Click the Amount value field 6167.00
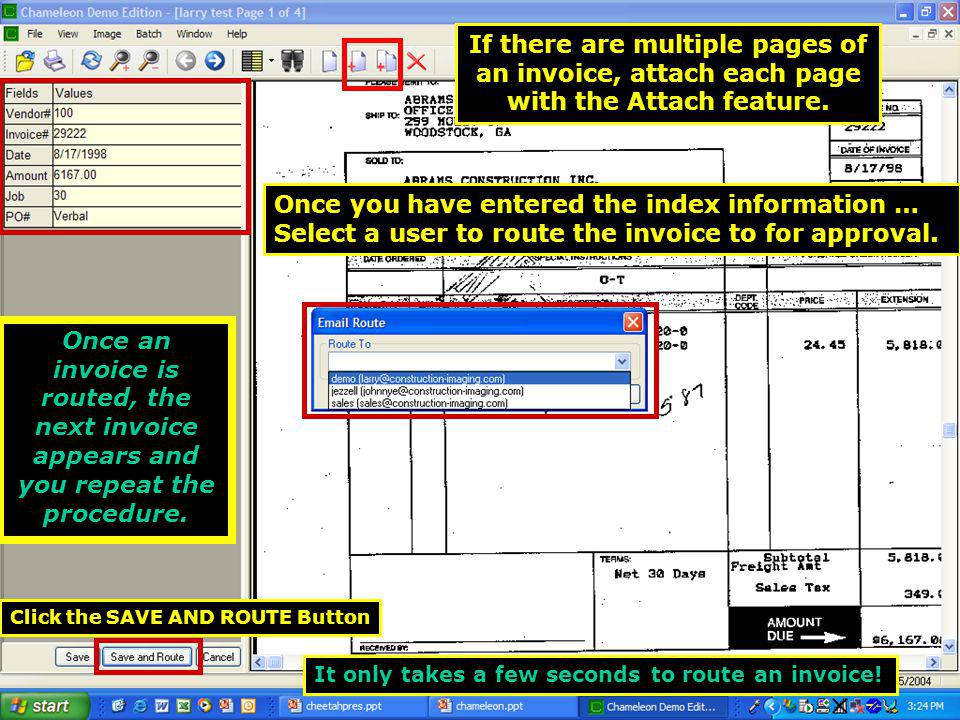 tap(147, 175)
